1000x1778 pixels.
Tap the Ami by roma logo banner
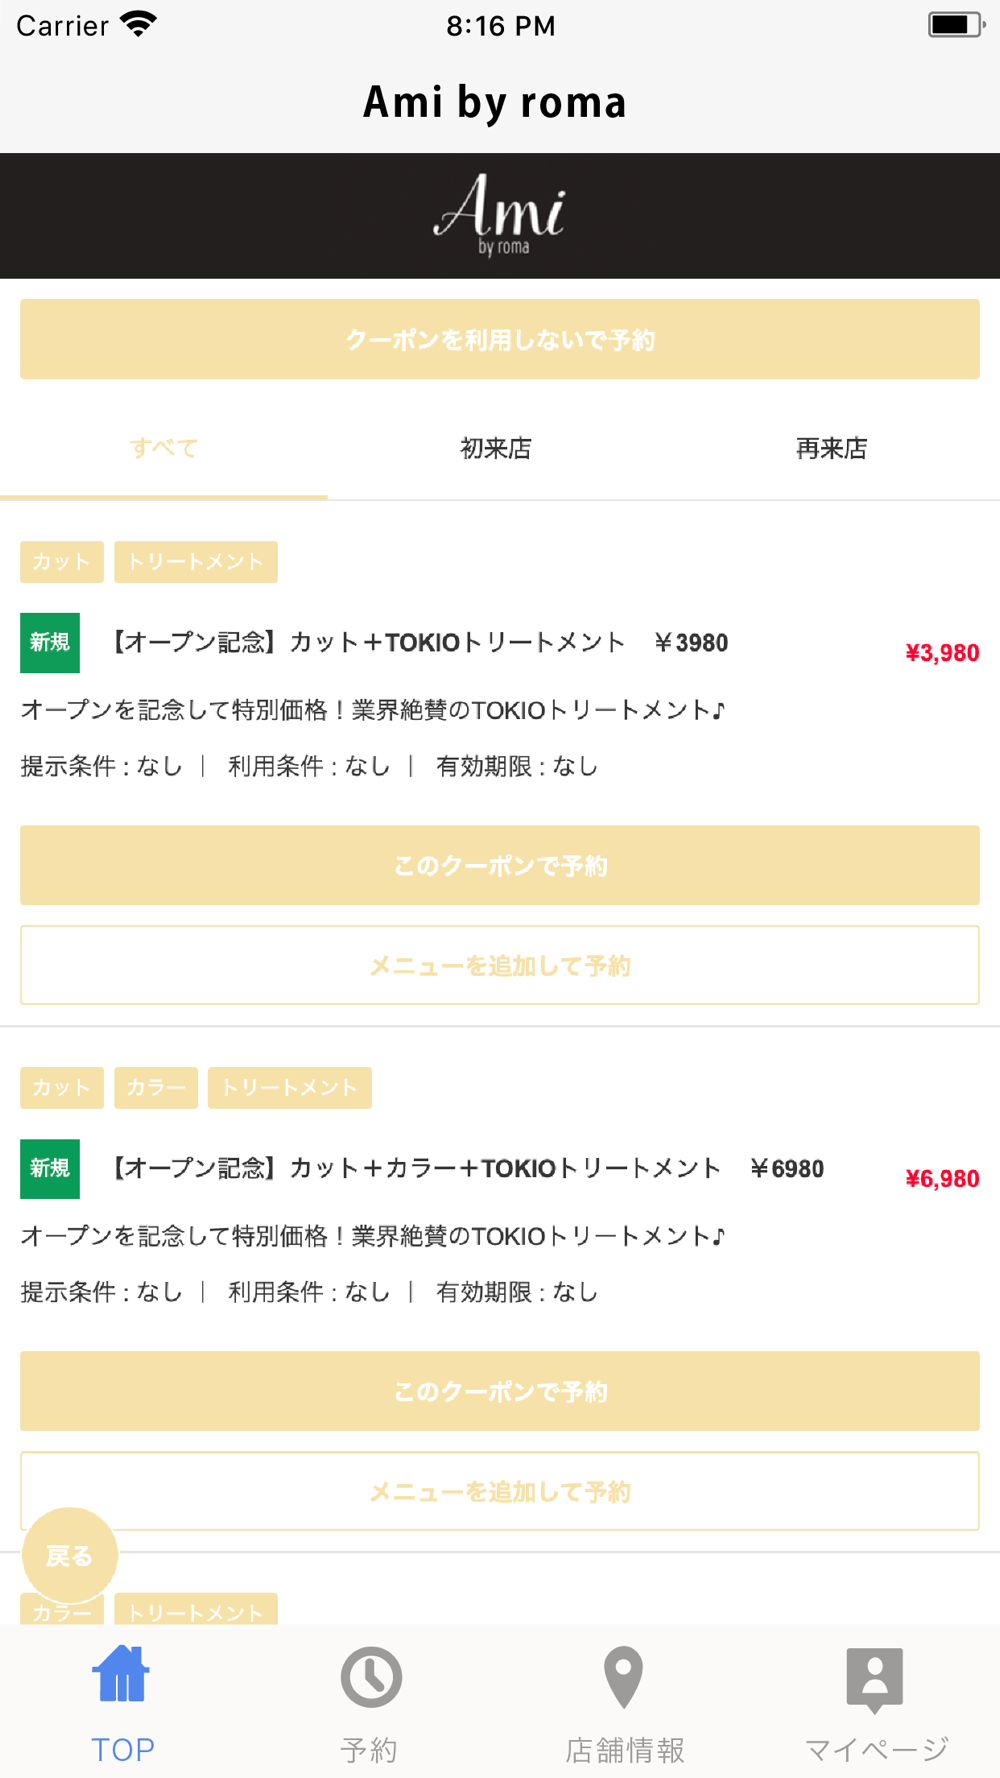[x=500, y=216]
